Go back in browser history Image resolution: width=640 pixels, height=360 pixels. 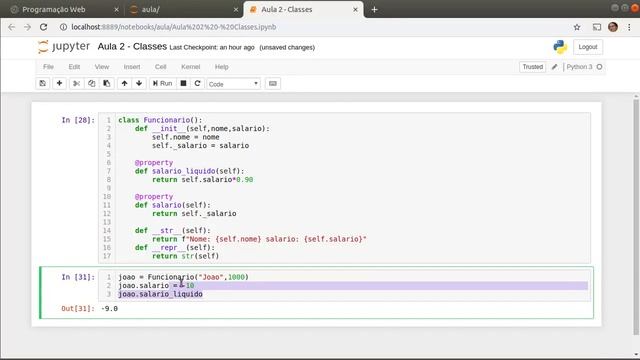click(x=11, y=27)
